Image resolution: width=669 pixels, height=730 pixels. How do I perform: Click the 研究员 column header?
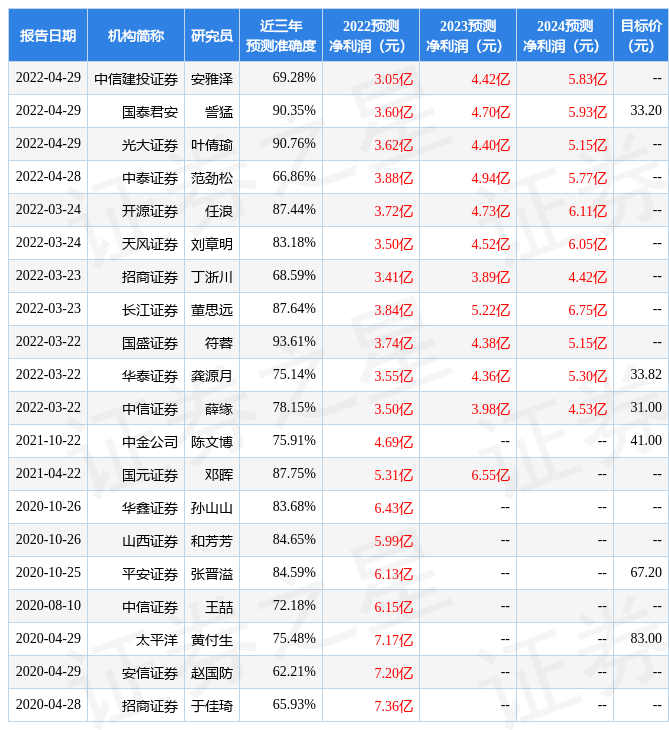(x=212, y=35)
